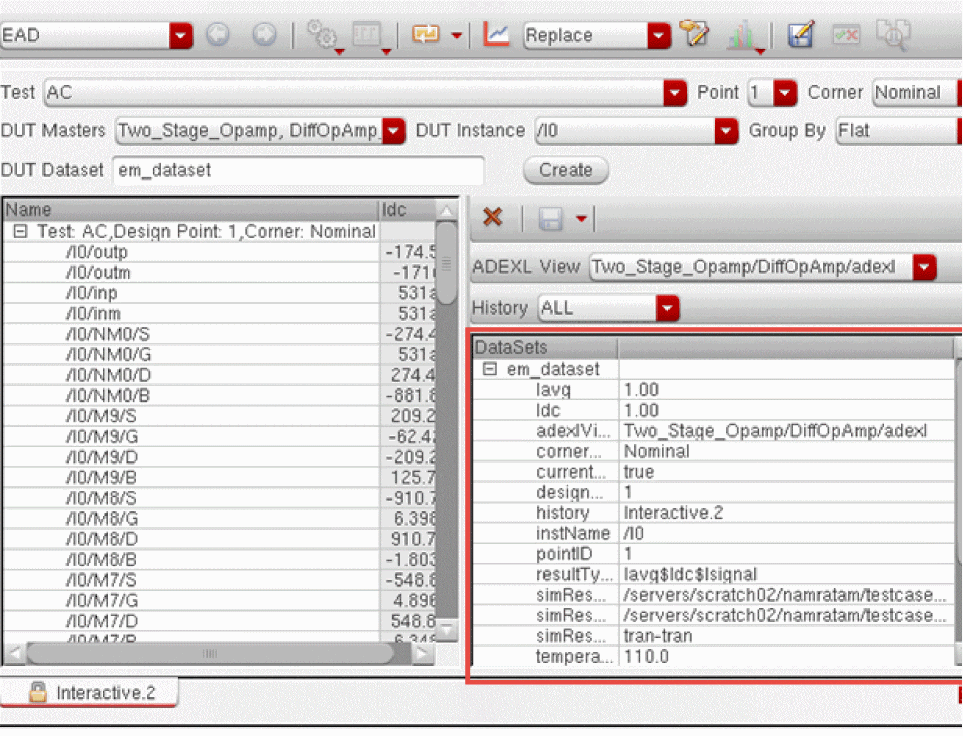Click the forward navigation arrow icon

tap(264, 35)
